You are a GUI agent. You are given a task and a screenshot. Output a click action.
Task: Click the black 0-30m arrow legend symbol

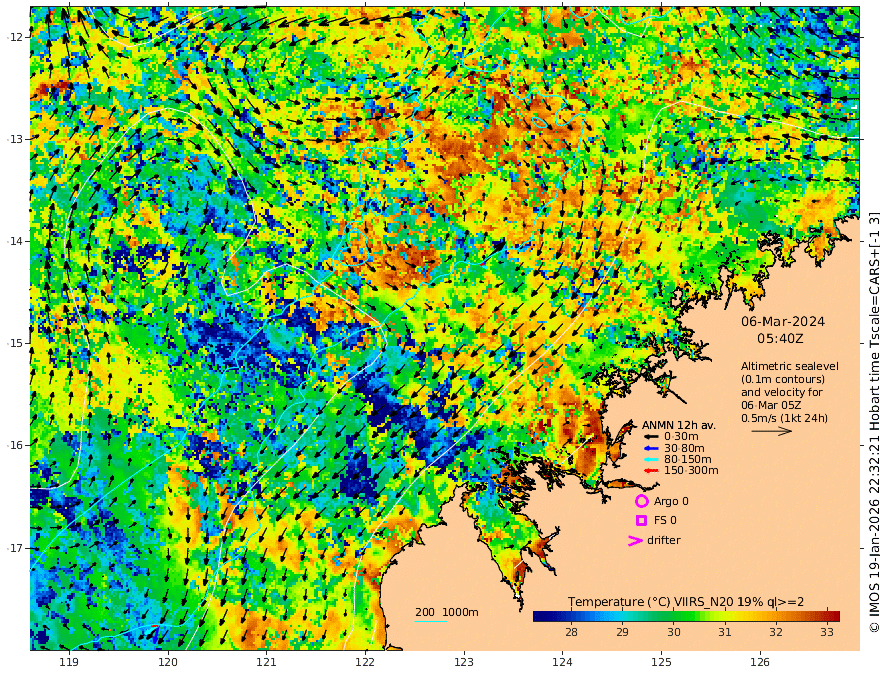[x=650, y=437]
